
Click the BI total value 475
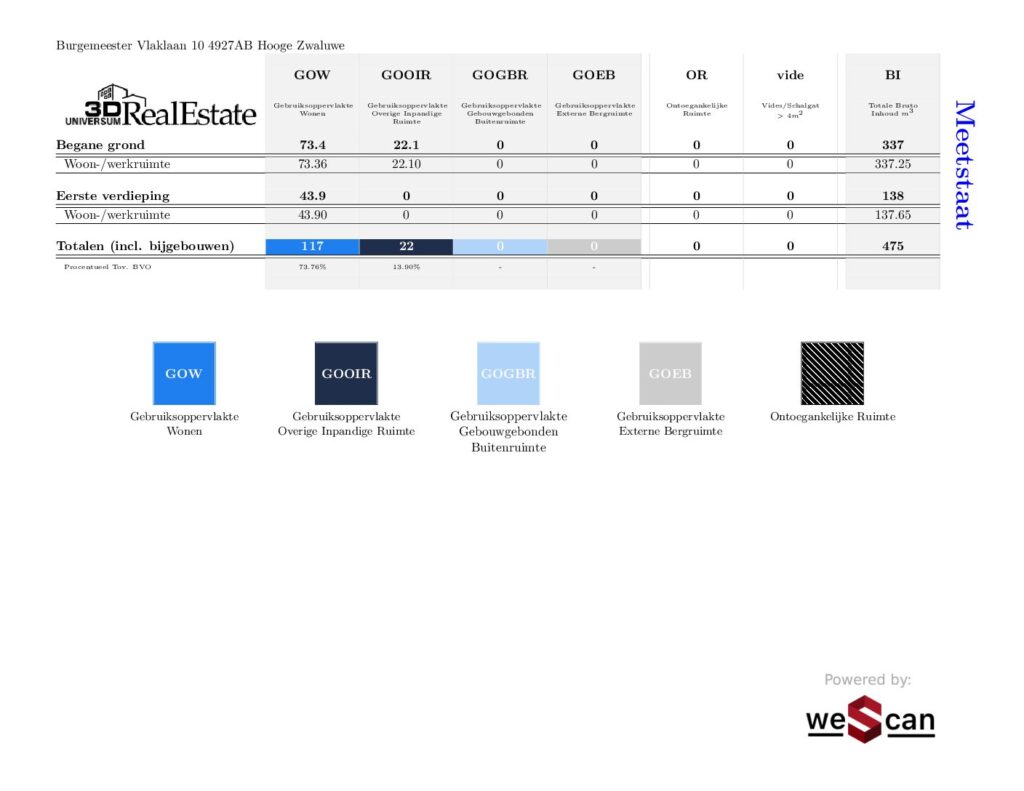pyautogui.click(x=892, y=246)
